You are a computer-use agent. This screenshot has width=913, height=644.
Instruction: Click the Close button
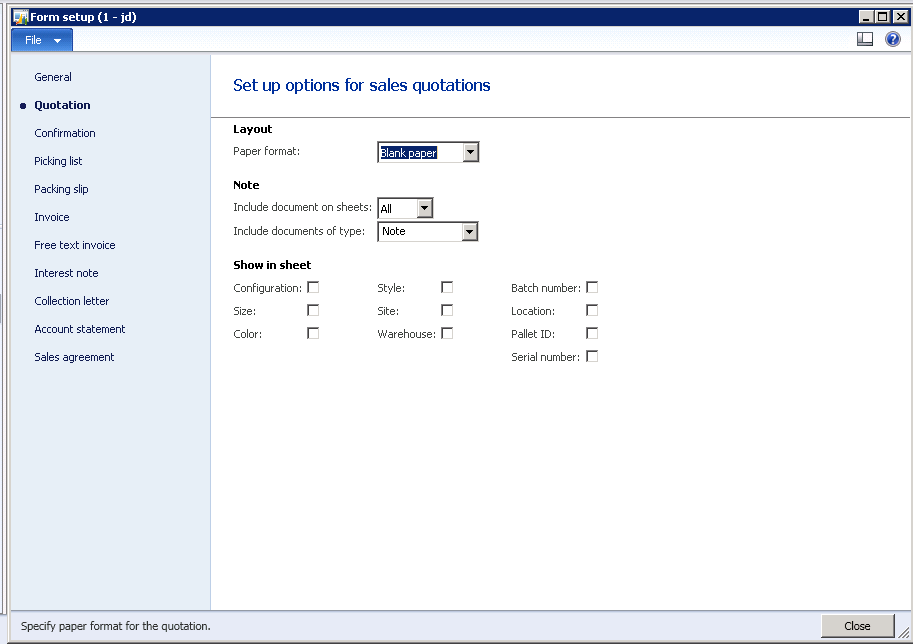pos(857,625)
